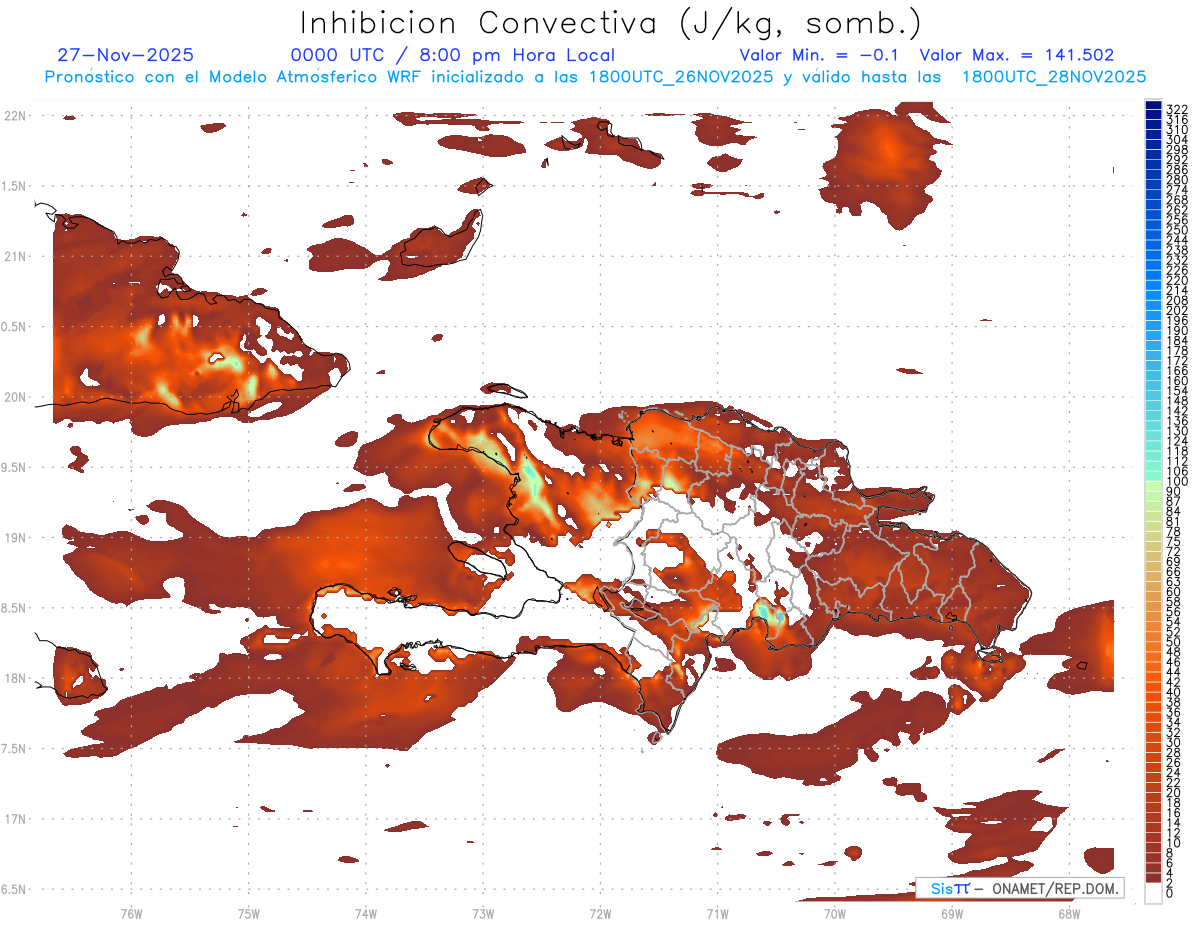The width and height of the screenshot is (1200, 927).
Task: Click the 'SisTT - ONAMET/REP.DOM.' credit box
Action: [1020, 888]
